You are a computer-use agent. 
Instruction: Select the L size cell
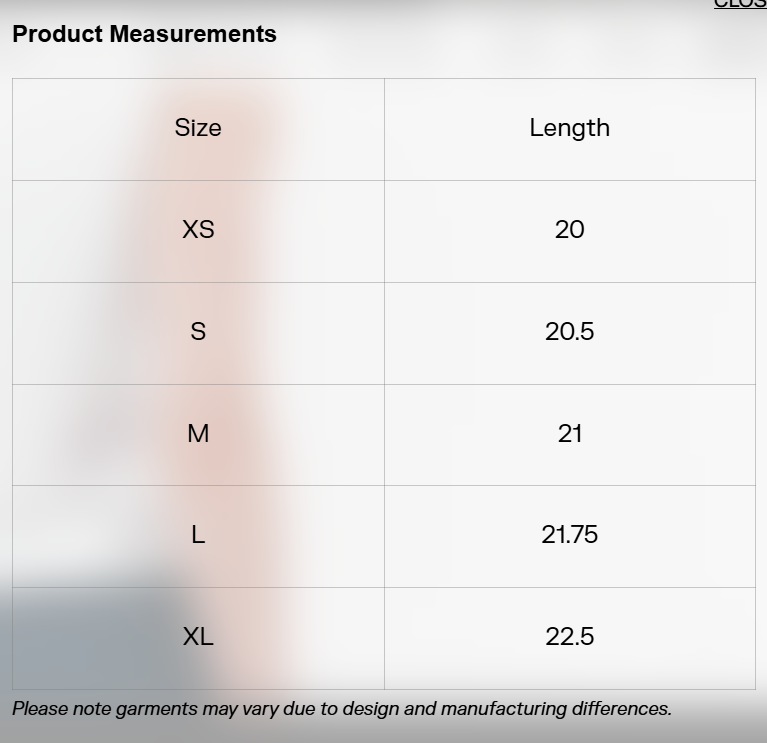(198, 536)
